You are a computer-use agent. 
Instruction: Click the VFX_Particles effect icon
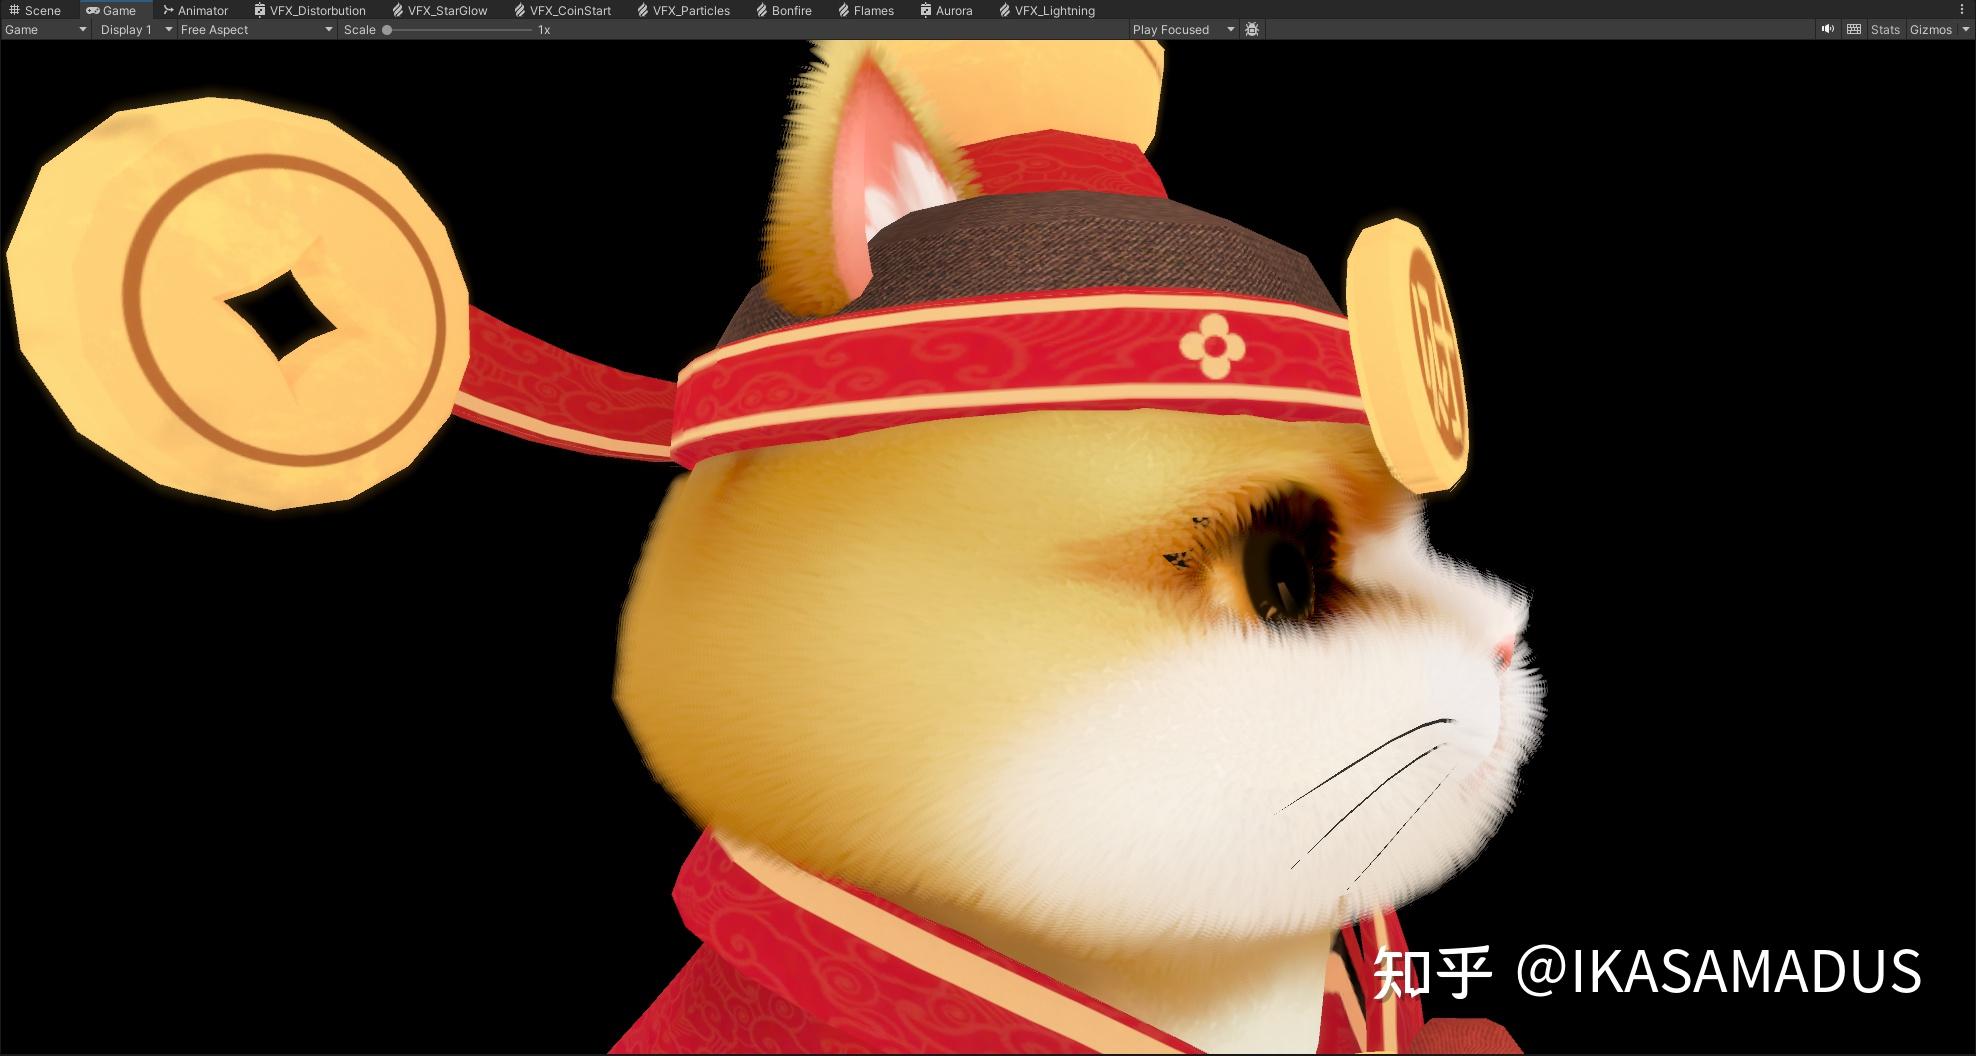coord(643,10)
